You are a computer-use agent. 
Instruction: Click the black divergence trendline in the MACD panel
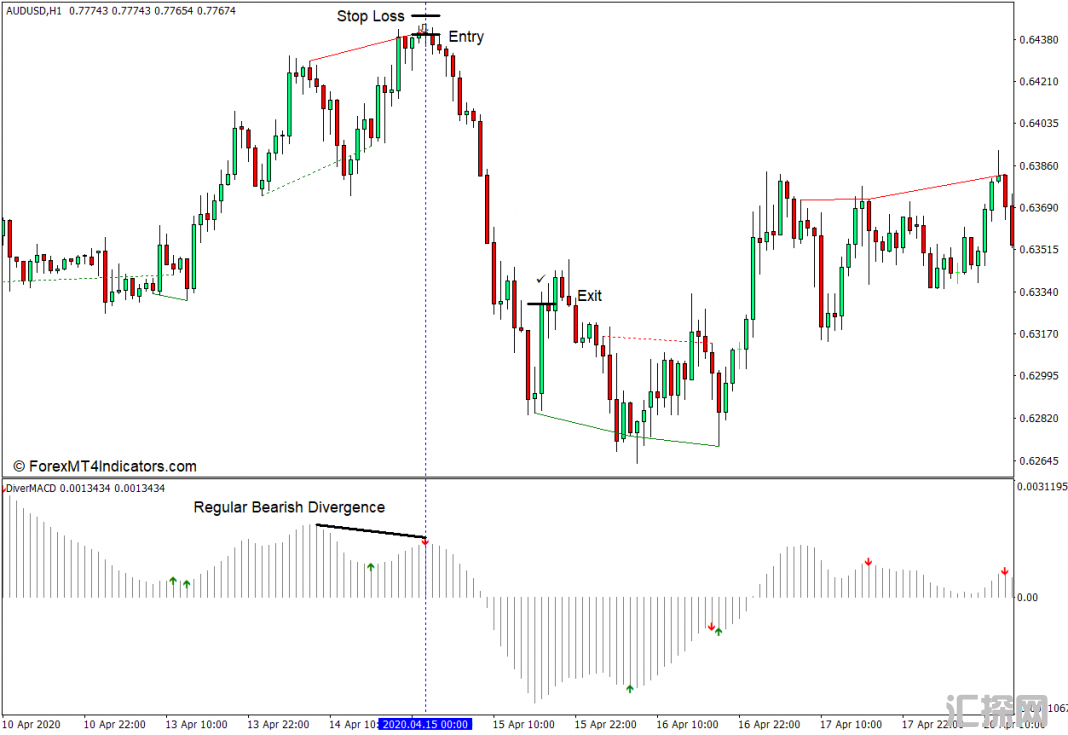pos(370,531)
